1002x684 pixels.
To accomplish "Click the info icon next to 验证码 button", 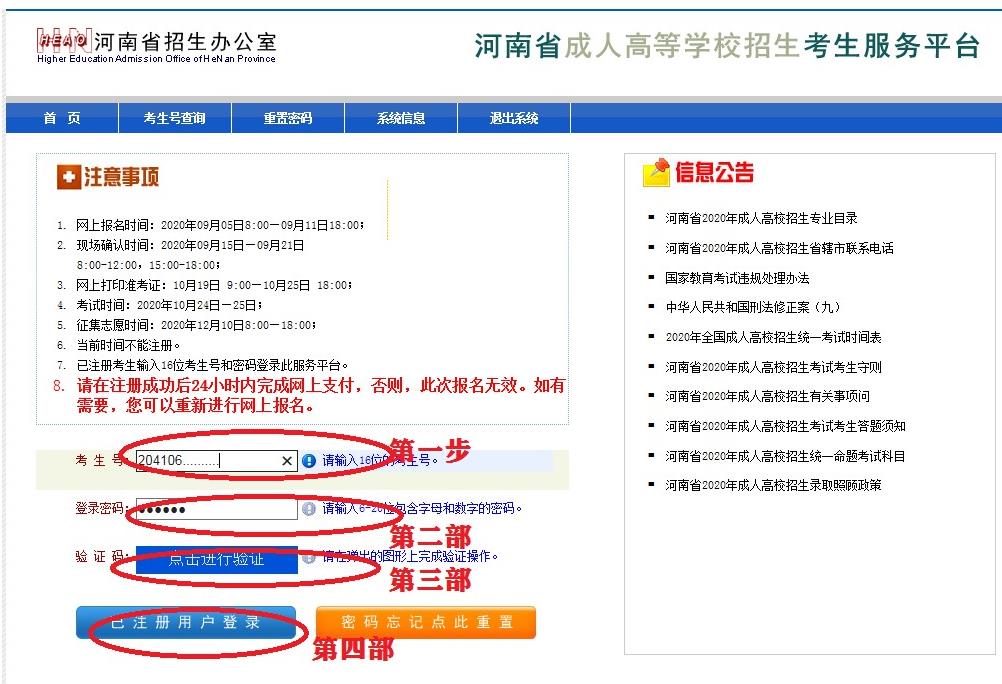I will [309, 557].
